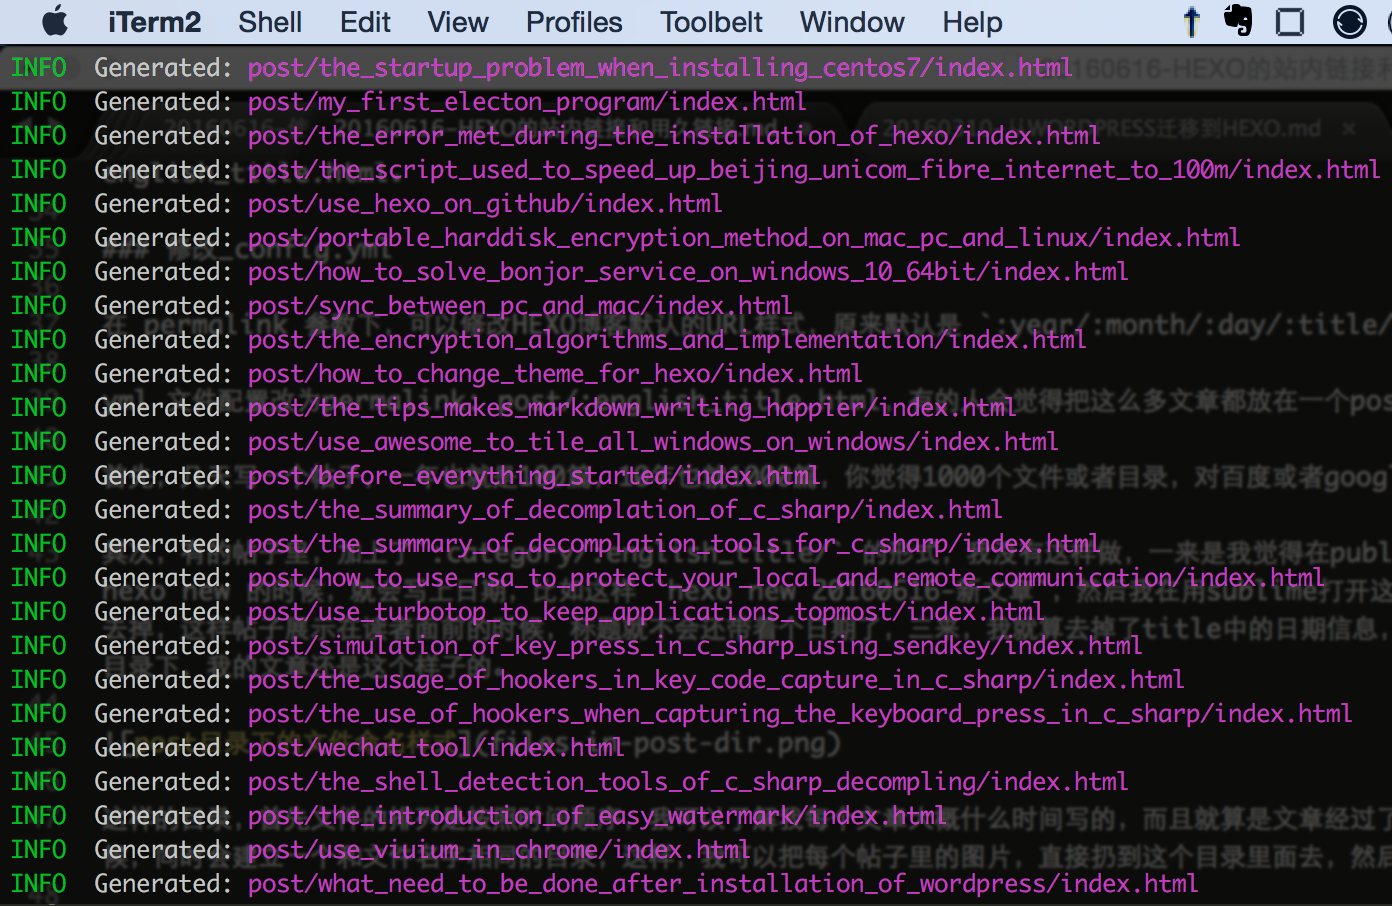Click the path post/the_encryption_algorithms_and_implementation/index.html
This screenshot has width=1392, height=906.
tap(667, 340)
